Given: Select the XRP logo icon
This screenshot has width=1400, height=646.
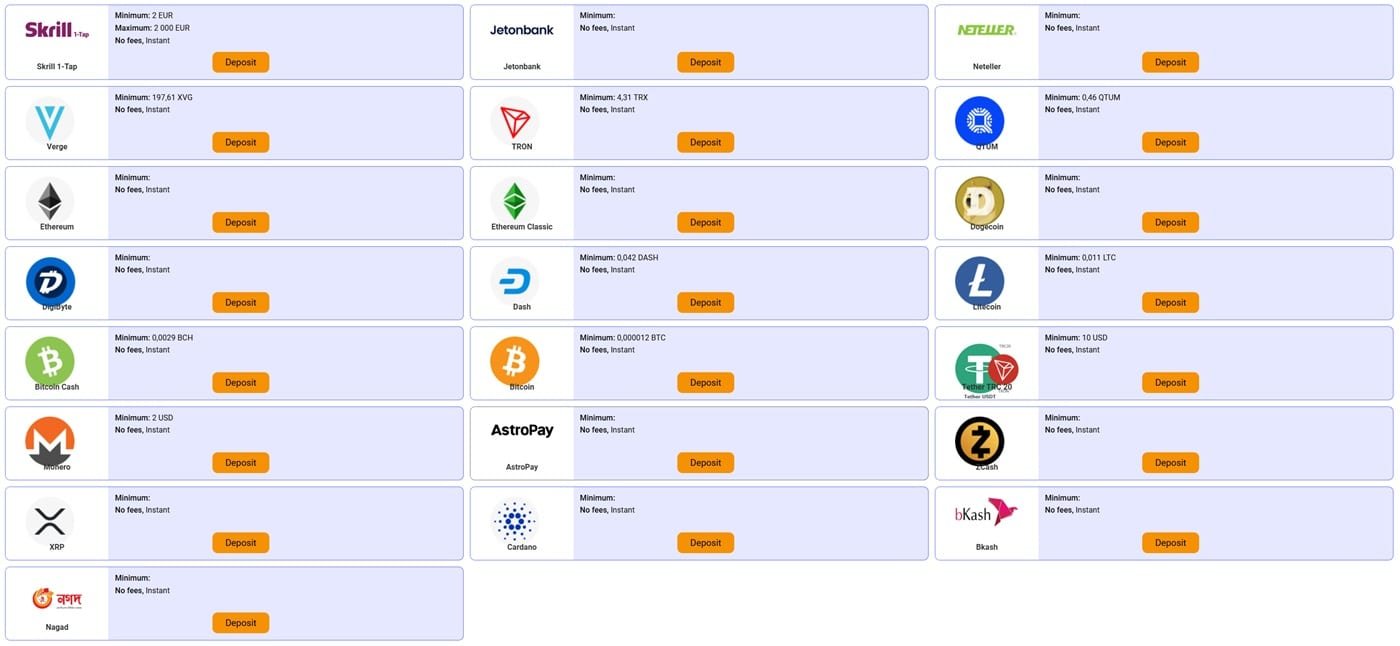Looking at the screenshot, I should point(50,518).
